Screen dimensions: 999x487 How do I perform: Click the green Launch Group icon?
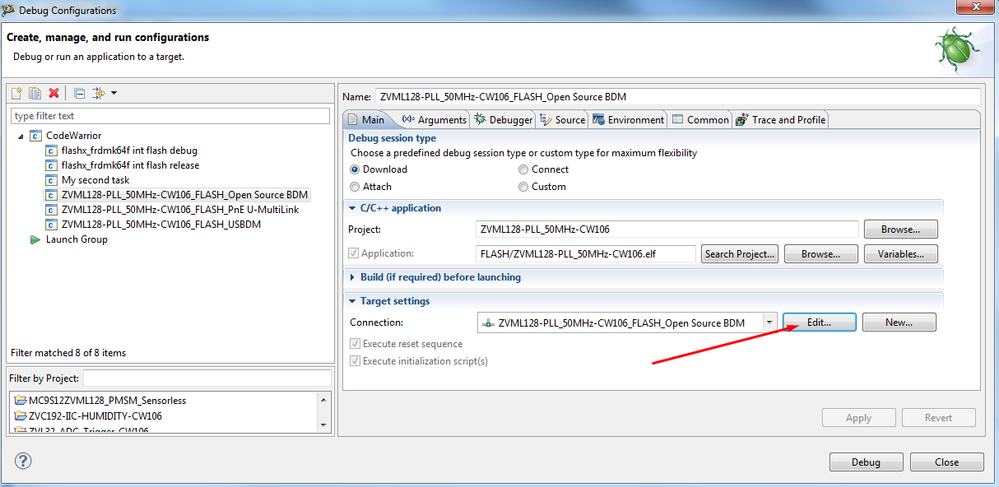click(x=35, y=239)
